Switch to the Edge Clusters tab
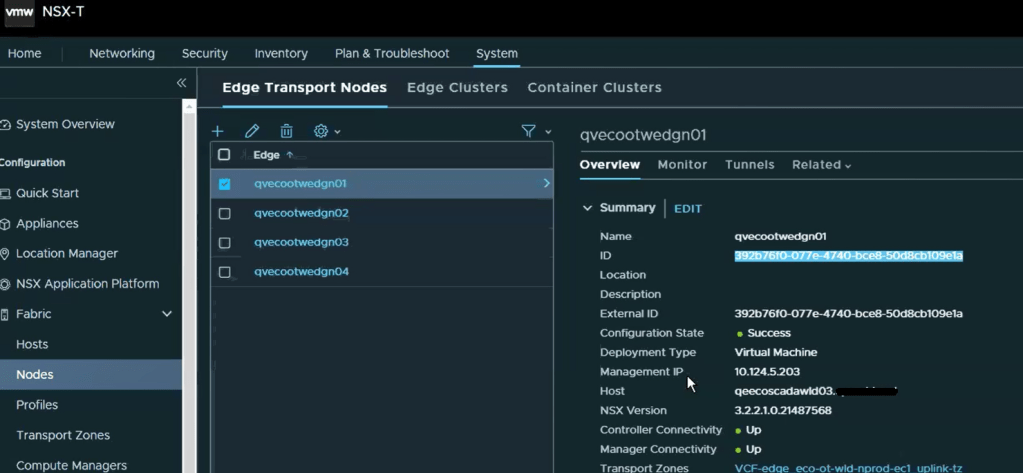Image resolution: width=1023 pixels, height=473 pixels. (457, 88)
